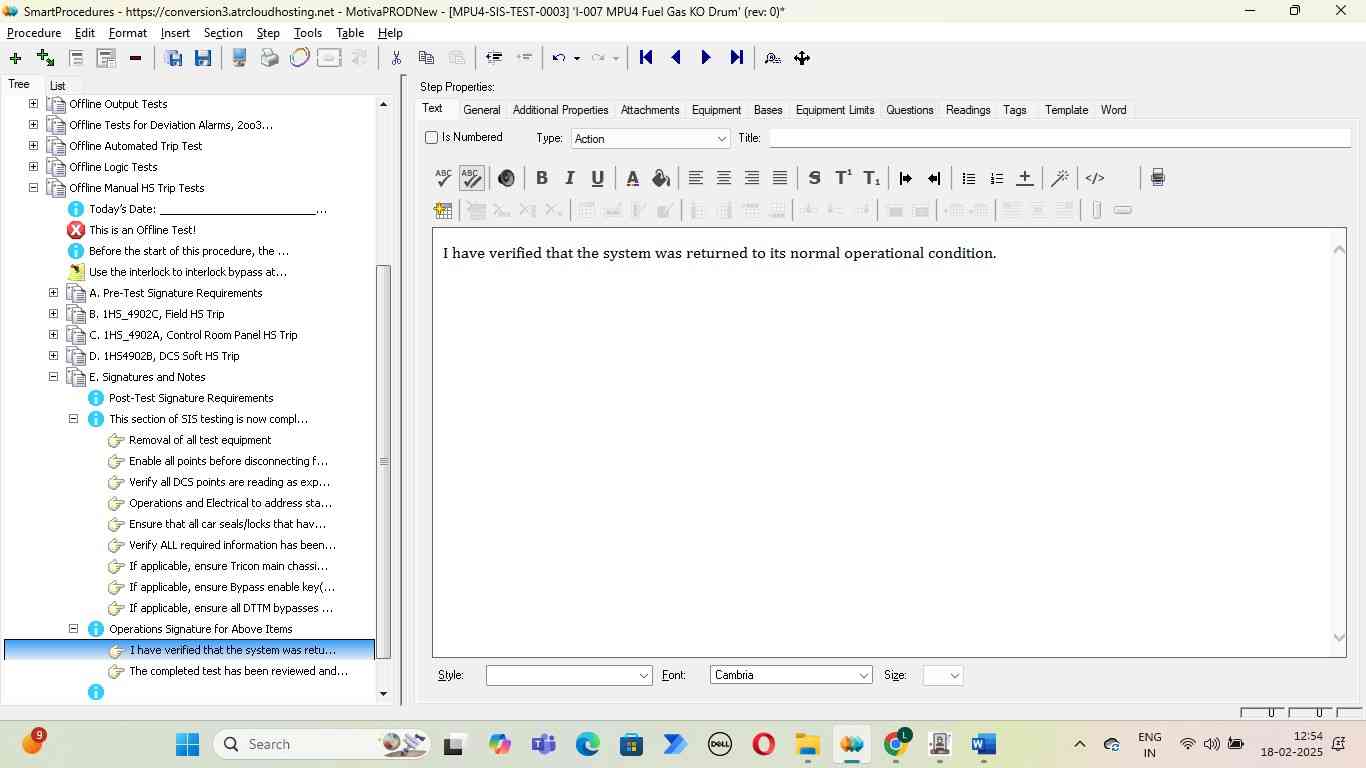Viewport: 1366px width, 768px height.
Task: Apply superscript formatting icon
Action: (x=843, y=178)
